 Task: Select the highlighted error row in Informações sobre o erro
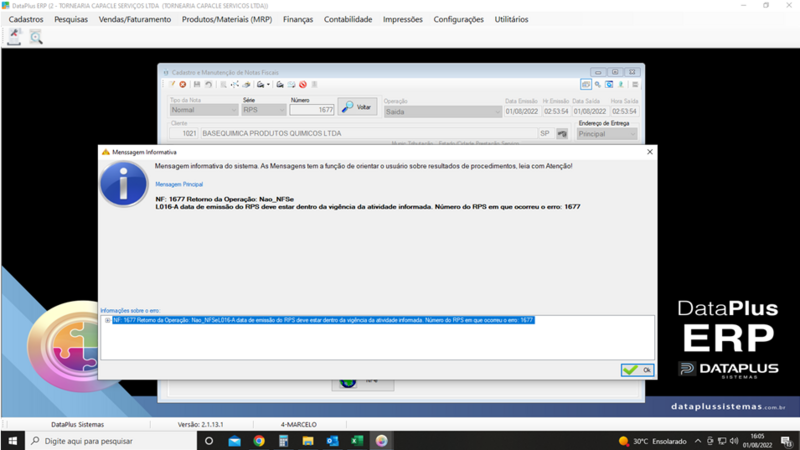323,320
